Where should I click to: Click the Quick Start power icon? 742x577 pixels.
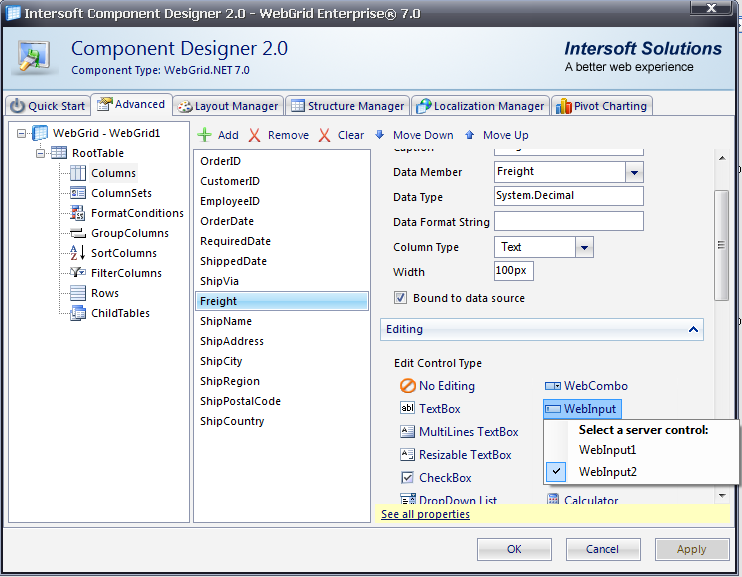coord(18,106)
